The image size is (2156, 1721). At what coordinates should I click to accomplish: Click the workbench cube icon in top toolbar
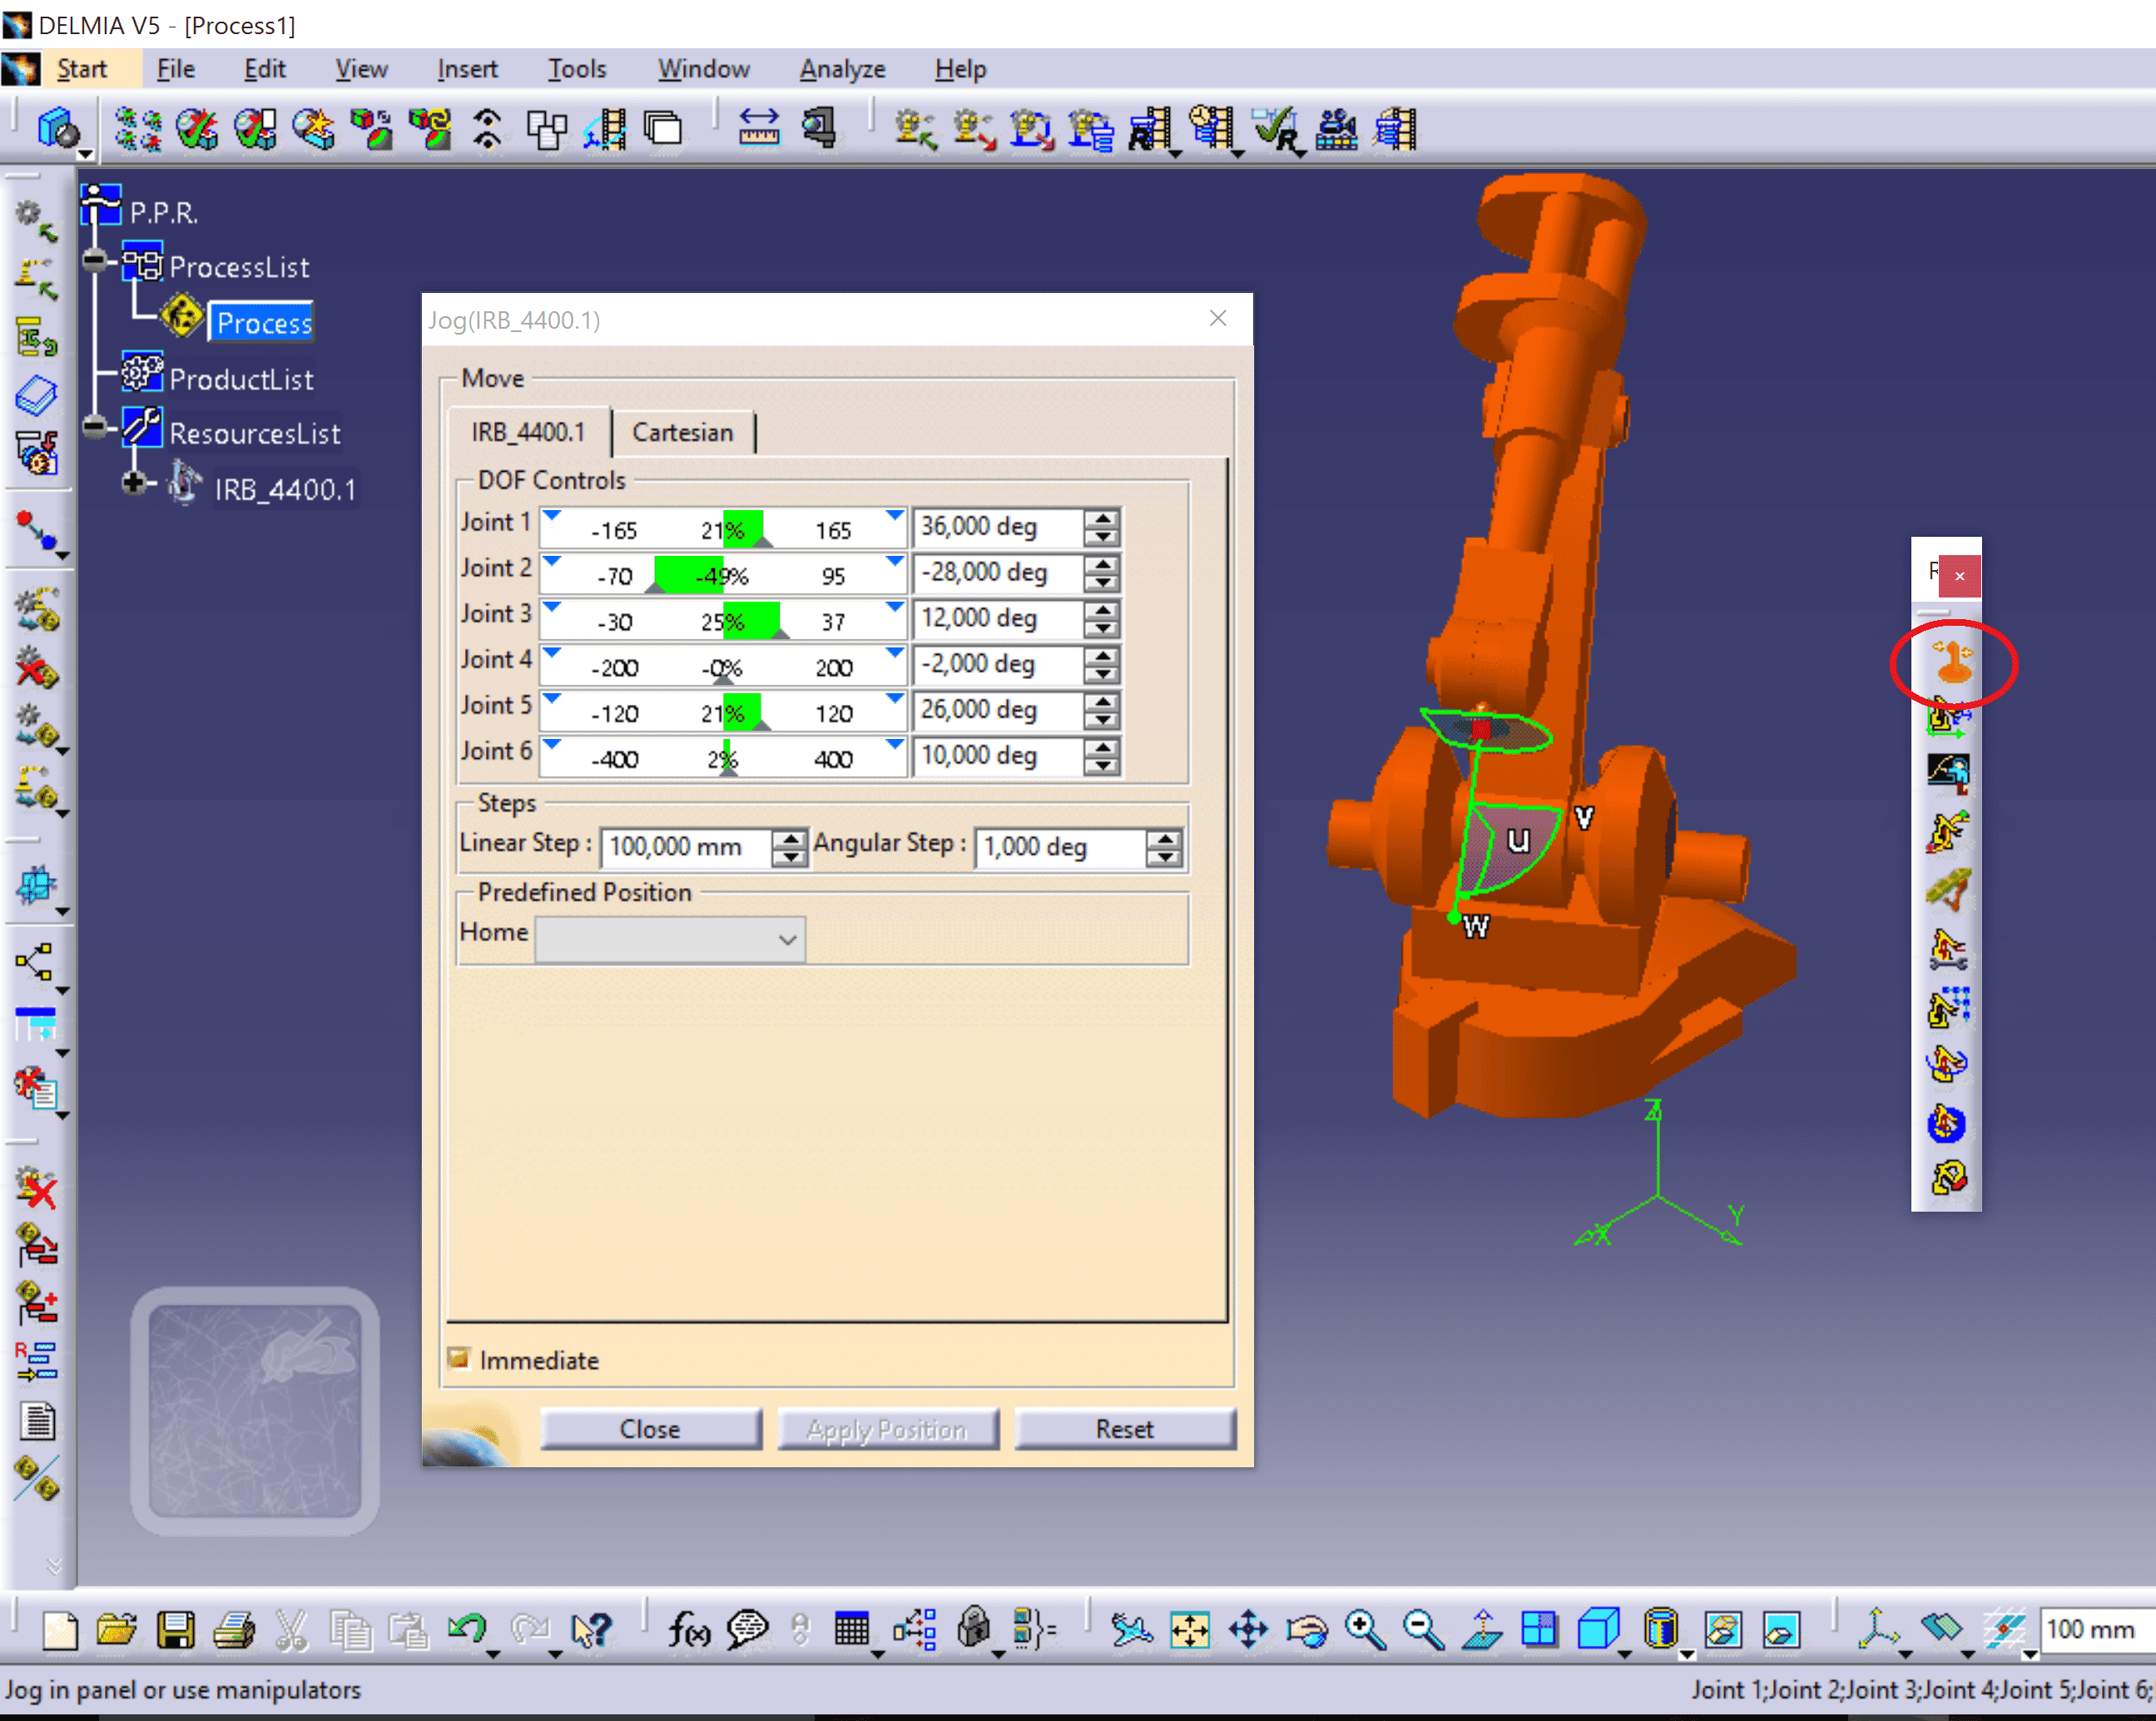[x=58, y=129]
